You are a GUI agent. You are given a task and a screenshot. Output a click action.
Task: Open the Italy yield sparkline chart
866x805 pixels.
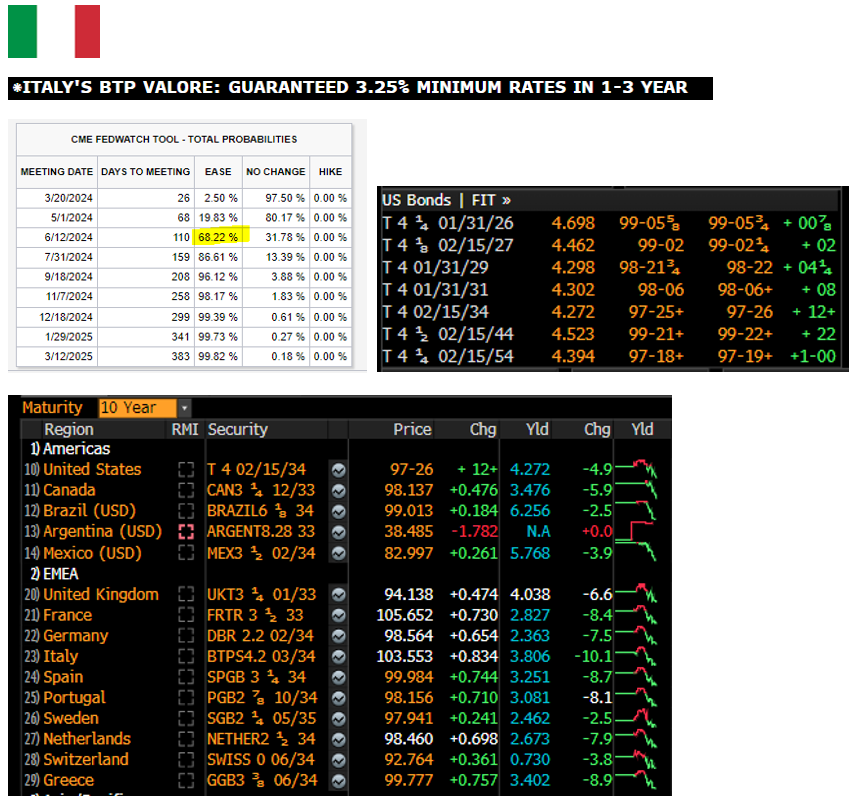(636, 656)
